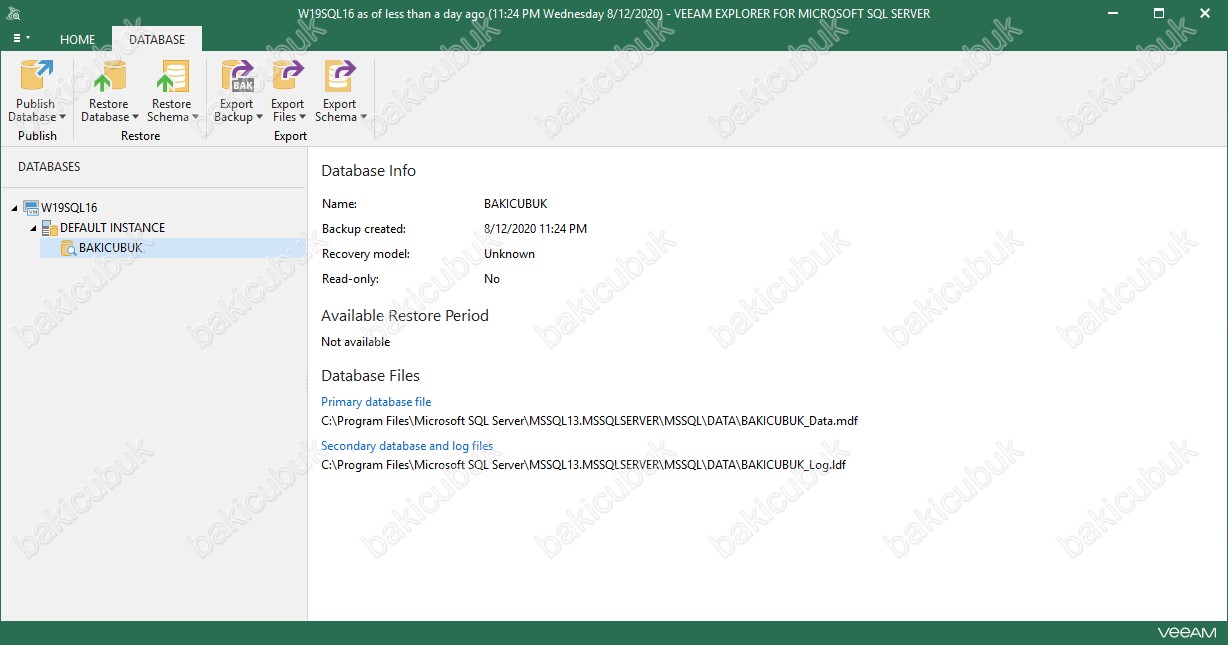
Task: Click the Database Files heading
Action: pos(371,376)
